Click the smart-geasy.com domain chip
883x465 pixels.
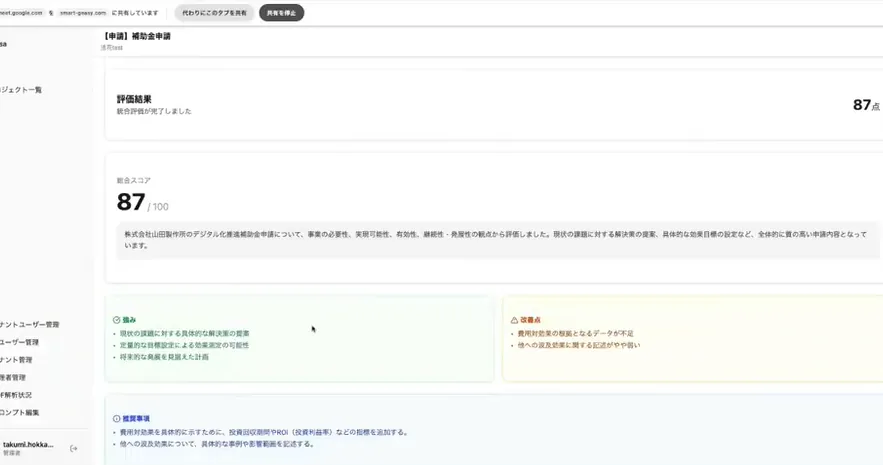83,13
